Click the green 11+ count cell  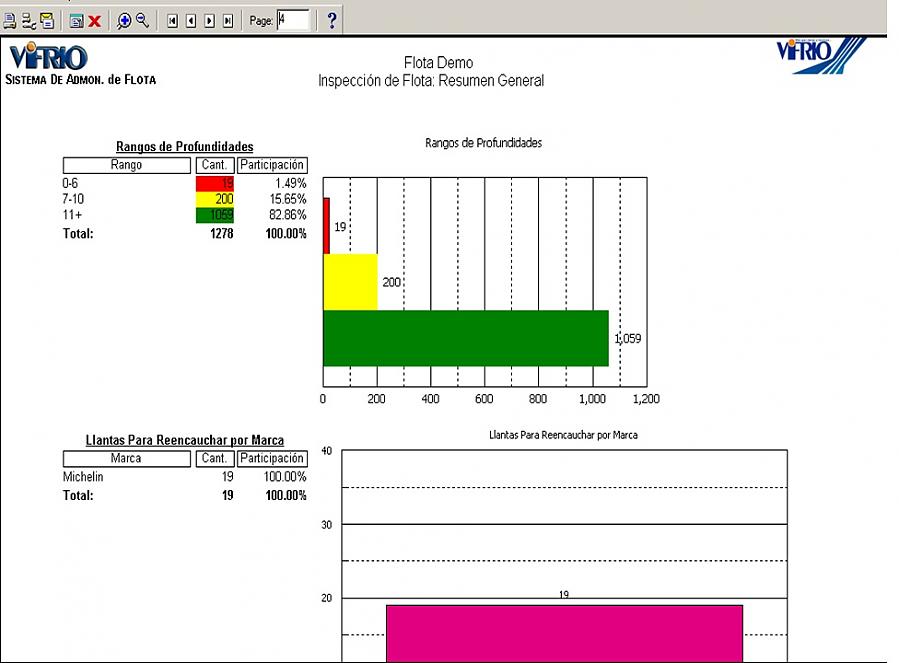coord(215,215)
